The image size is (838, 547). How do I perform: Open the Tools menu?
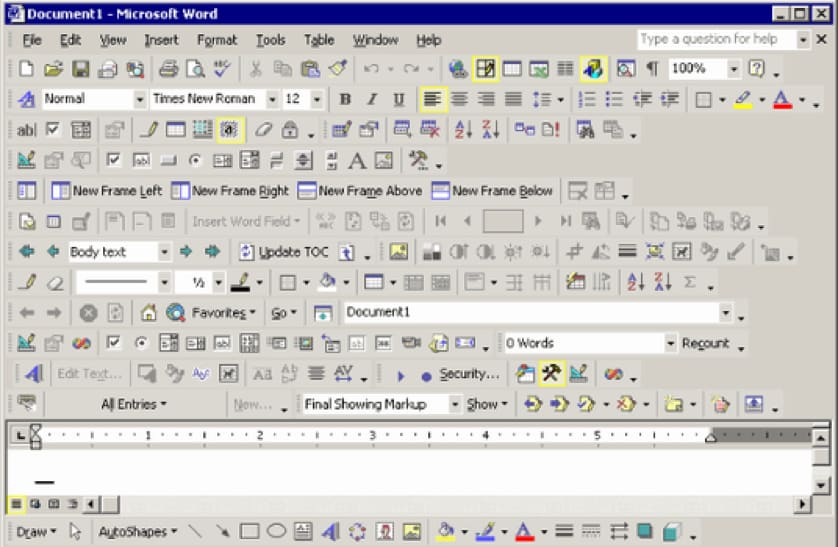270,40
